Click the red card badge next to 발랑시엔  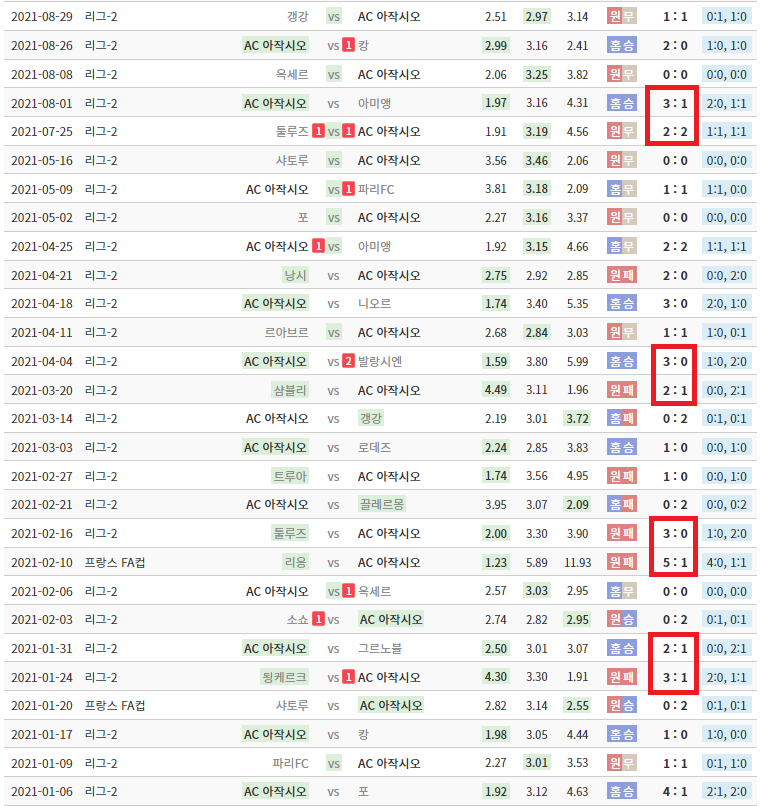click(348, 361)
